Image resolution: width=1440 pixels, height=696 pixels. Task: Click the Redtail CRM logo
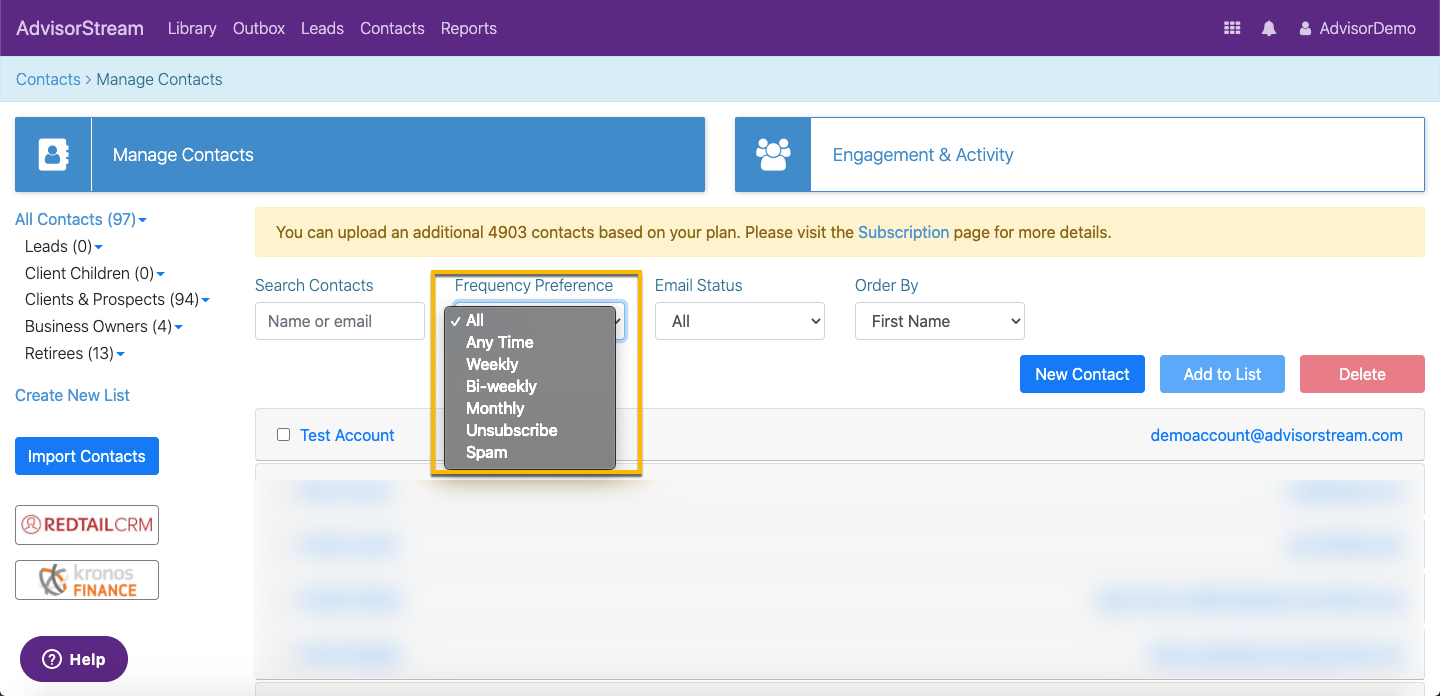coord(87,525)
